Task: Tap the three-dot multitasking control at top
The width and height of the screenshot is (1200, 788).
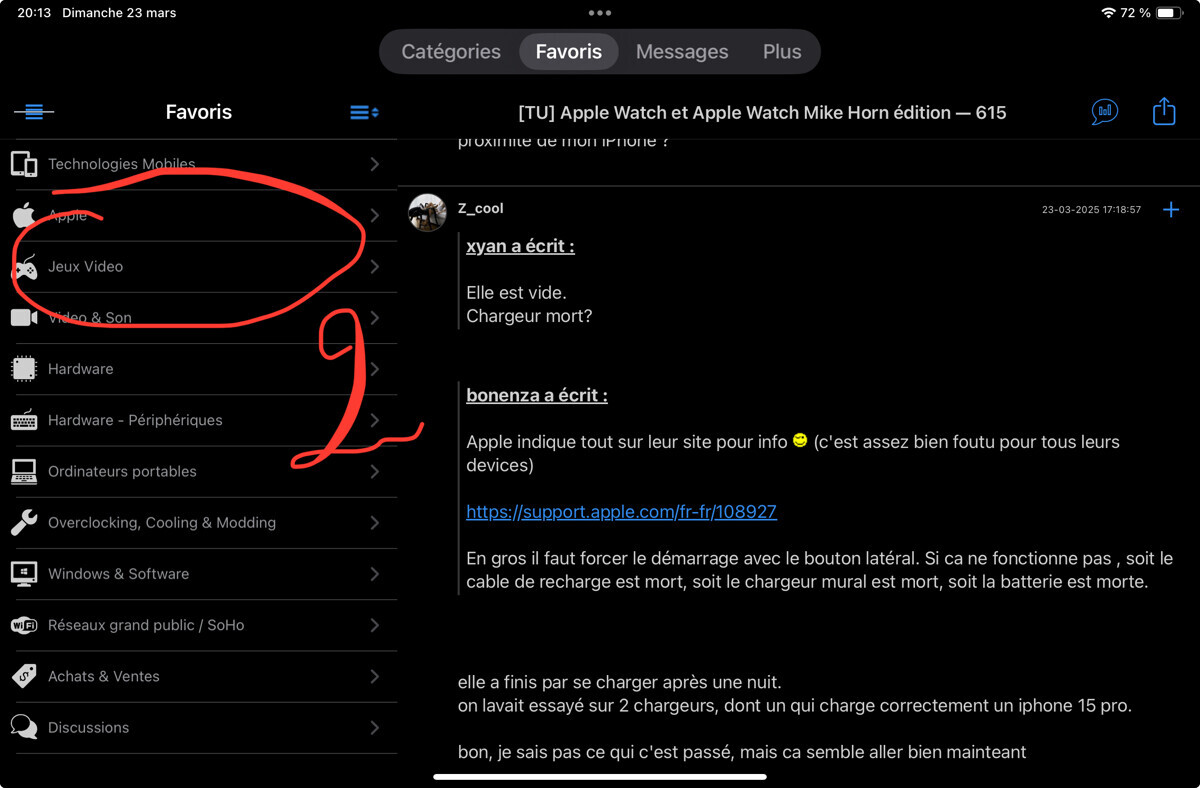Action: click(600, 13)
